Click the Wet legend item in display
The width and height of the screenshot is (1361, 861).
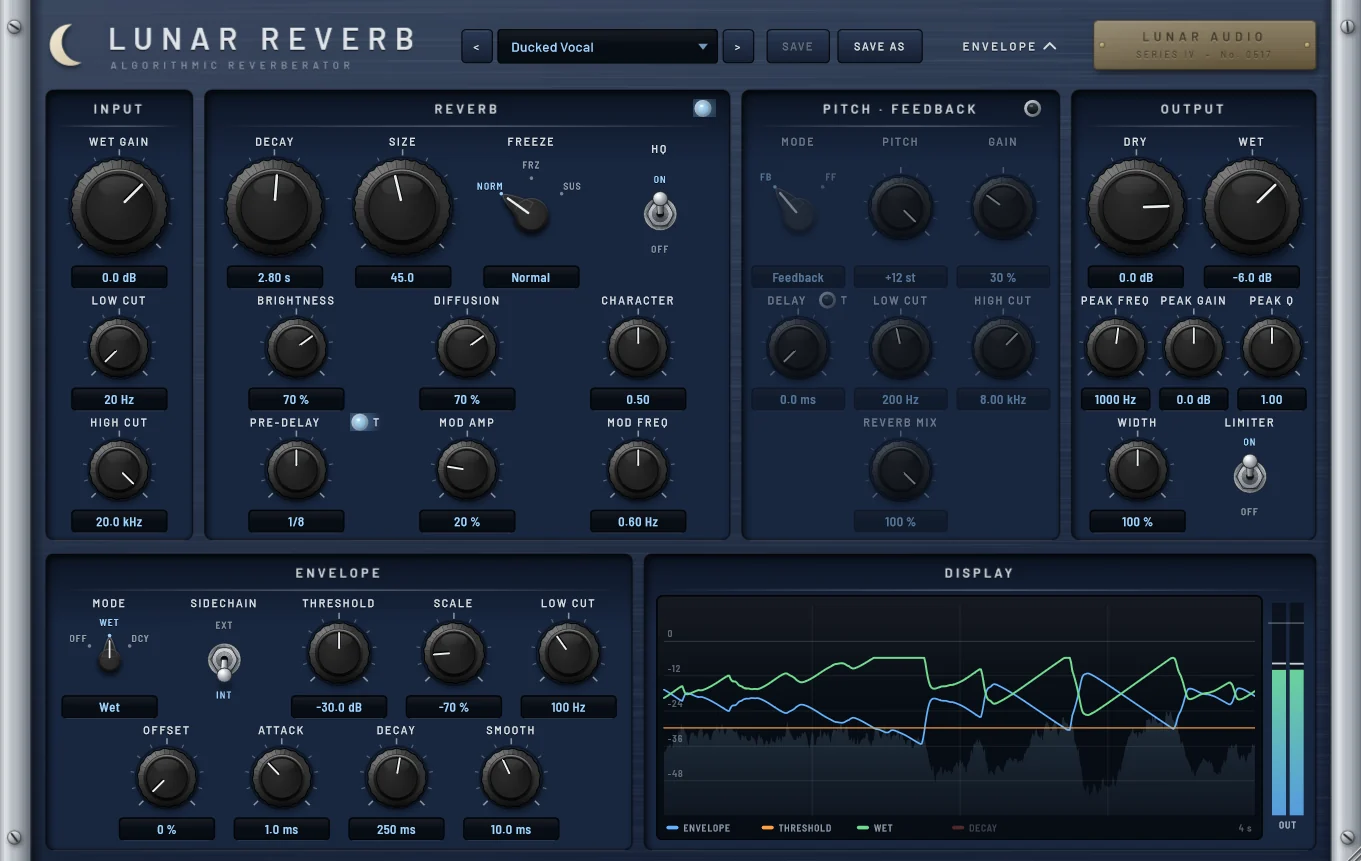click(x=875, y=828)
